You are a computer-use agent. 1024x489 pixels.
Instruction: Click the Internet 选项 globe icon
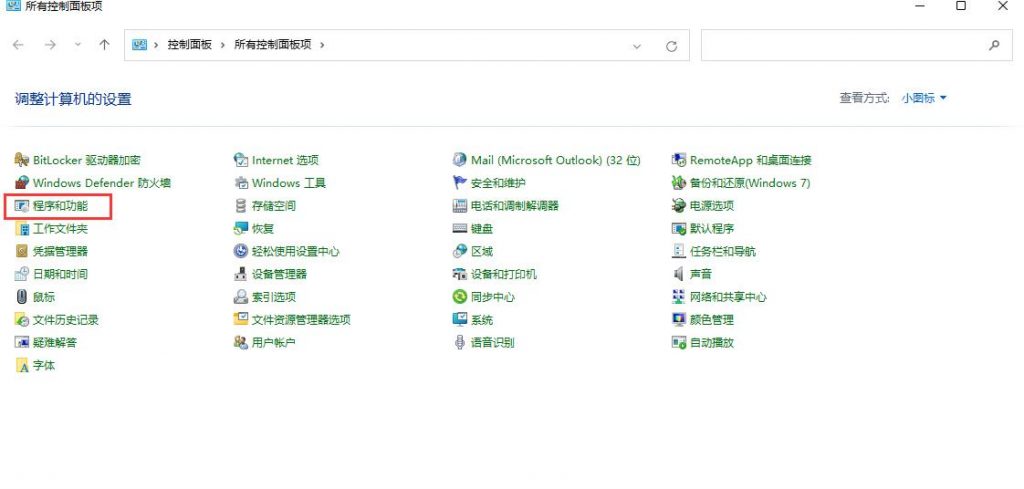(x=240, y=160)
